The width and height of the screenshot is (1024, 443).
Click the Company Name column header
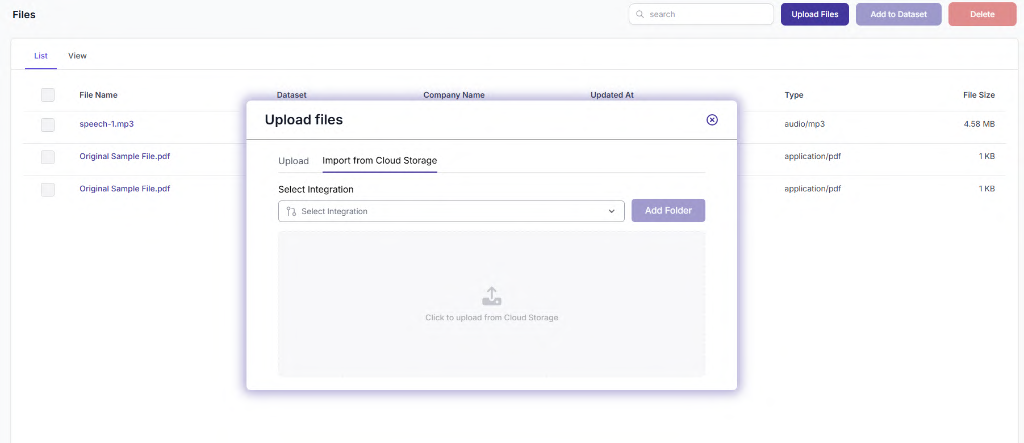(x=454, y=95)
